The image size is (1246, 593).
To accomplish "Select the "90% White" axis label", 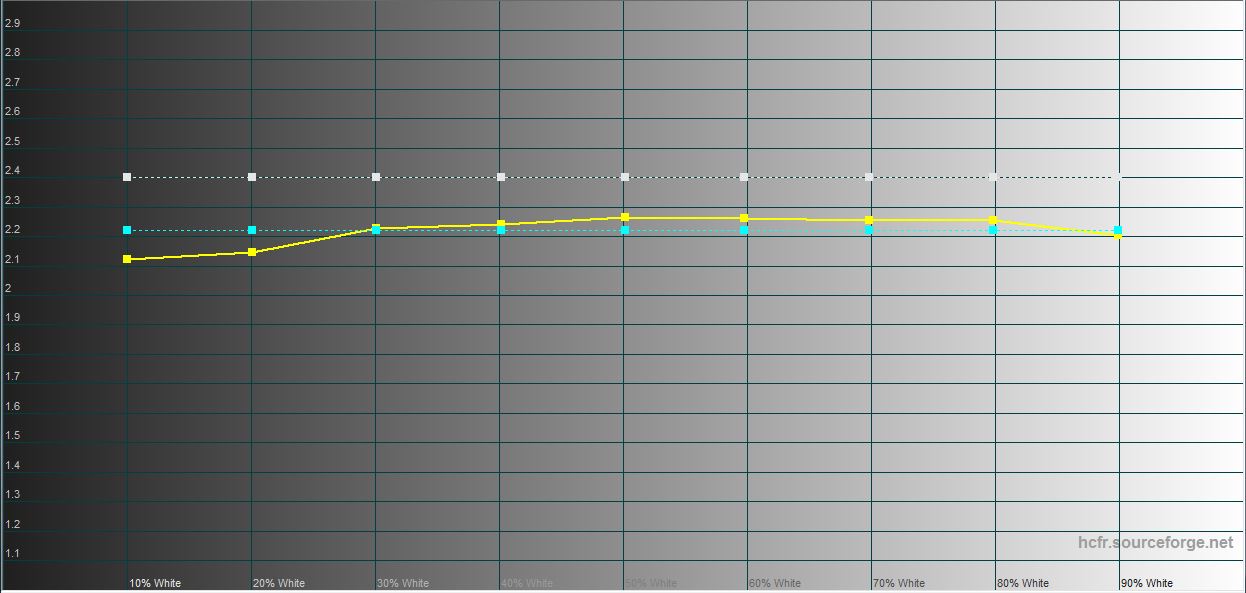I will tap(1147, 583).
